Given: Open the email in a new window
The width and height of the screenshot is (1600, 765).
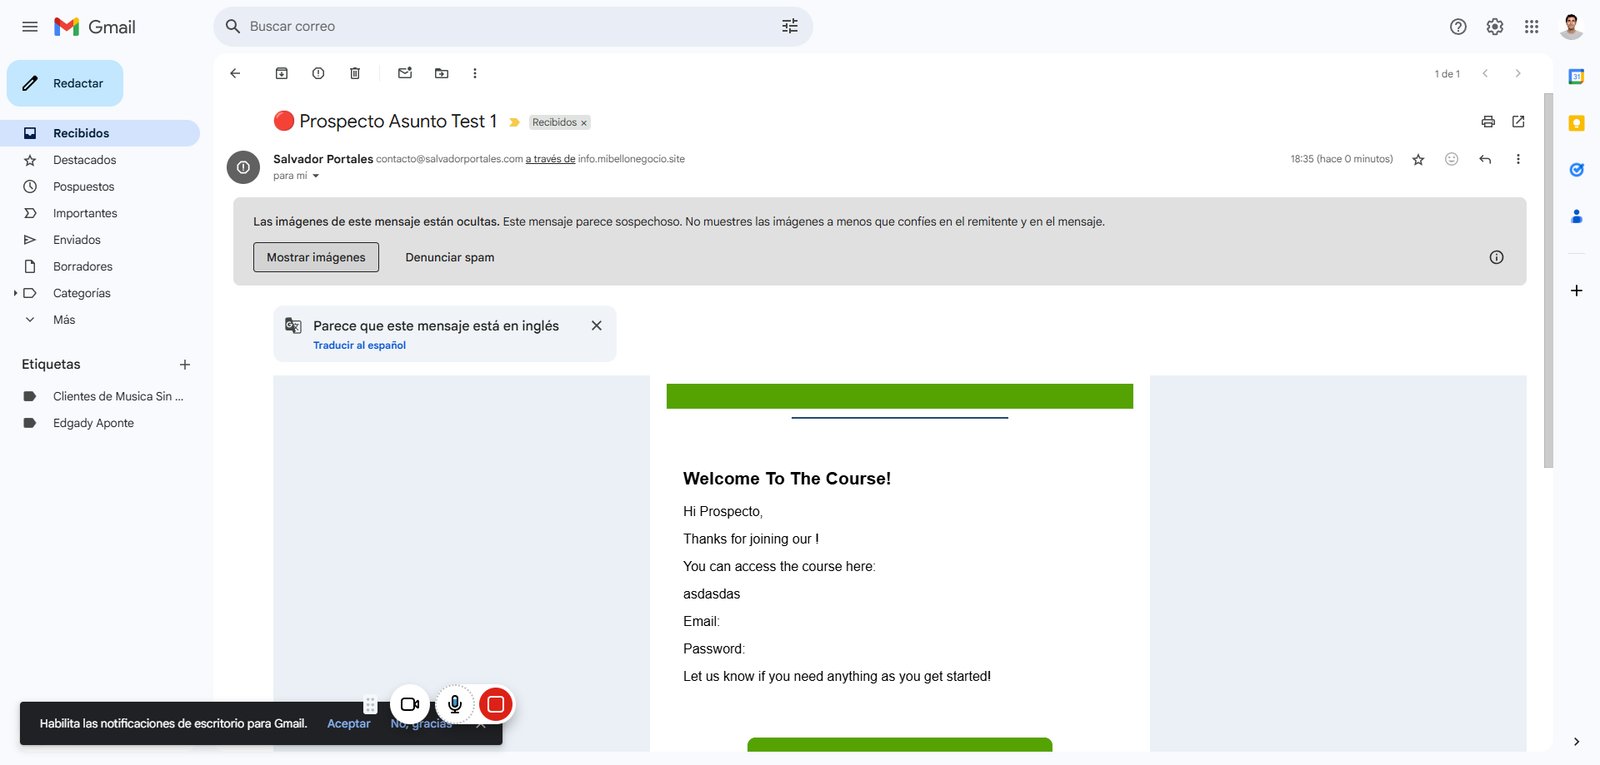Looking at the screenshot, I should point(1518,122).
